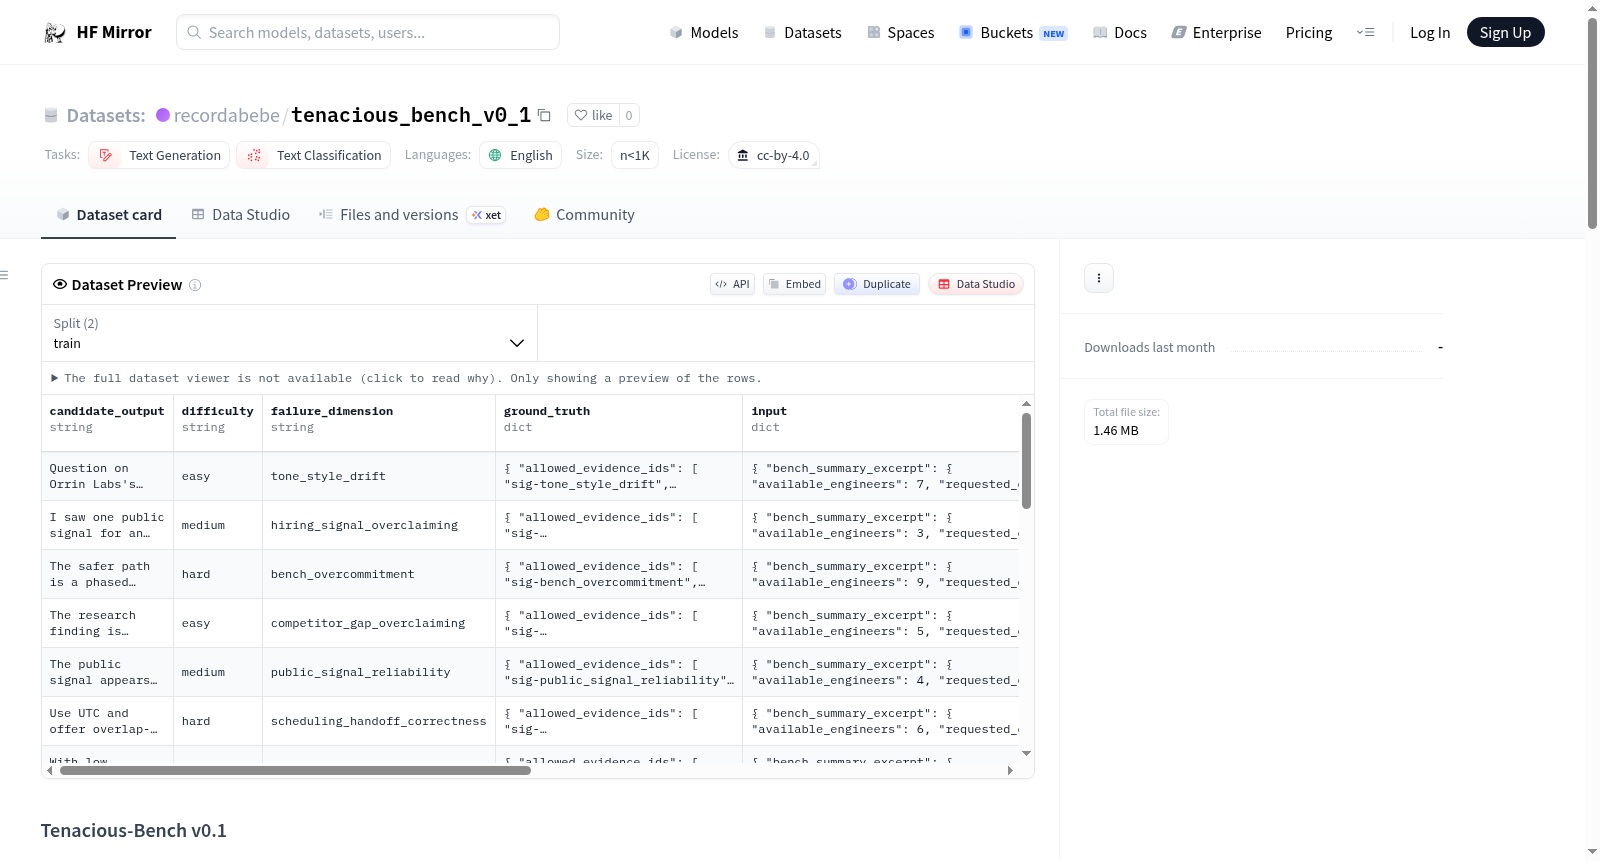Image resolution: width=1600 pixels, height=861 pixels.
Task: Click the Total file size 1.46 MB box
Action: click(x=1126, y=422)
